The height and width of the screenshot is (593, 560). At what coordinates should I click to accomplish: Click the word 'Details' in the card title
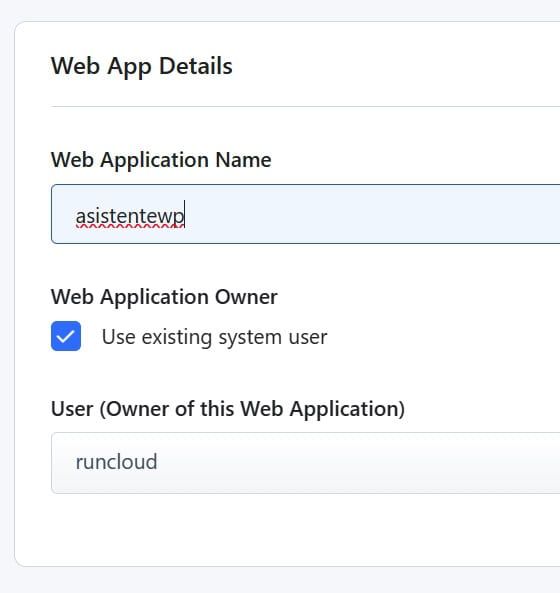tap(195, 66)
